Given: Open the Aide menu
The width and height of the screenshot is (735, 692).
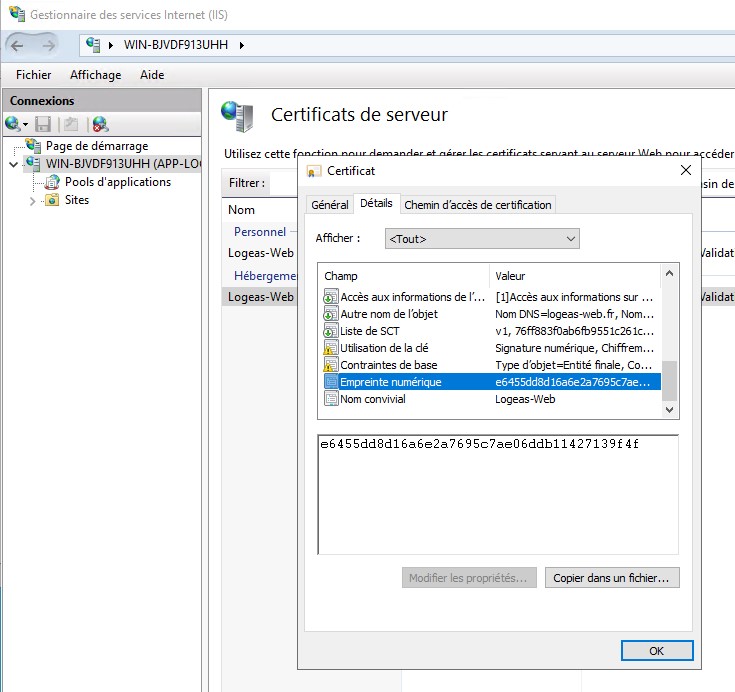Looking at the screenshot, I should [x=152, y=75].
